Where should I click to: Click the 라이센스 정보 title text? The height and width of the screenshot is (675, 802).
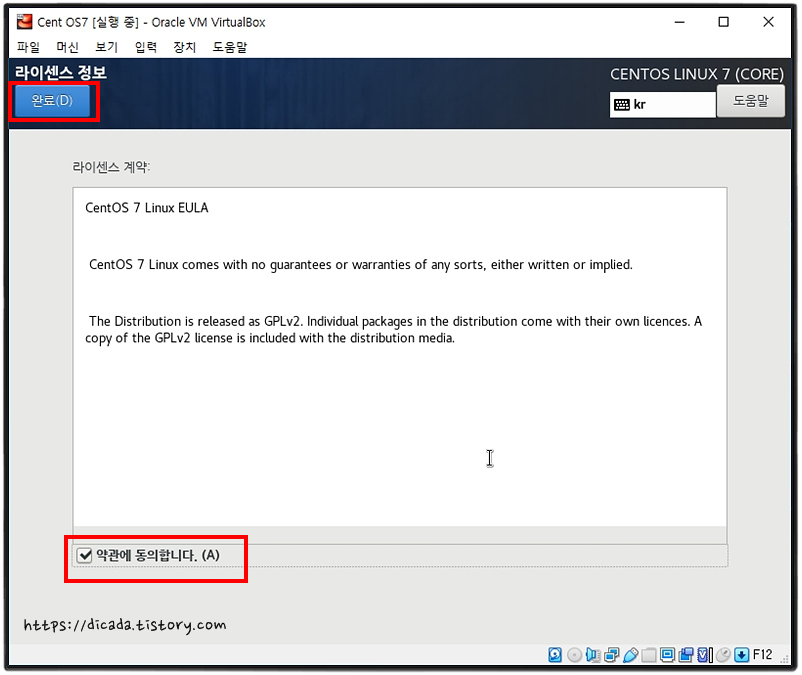click(61, 72)
